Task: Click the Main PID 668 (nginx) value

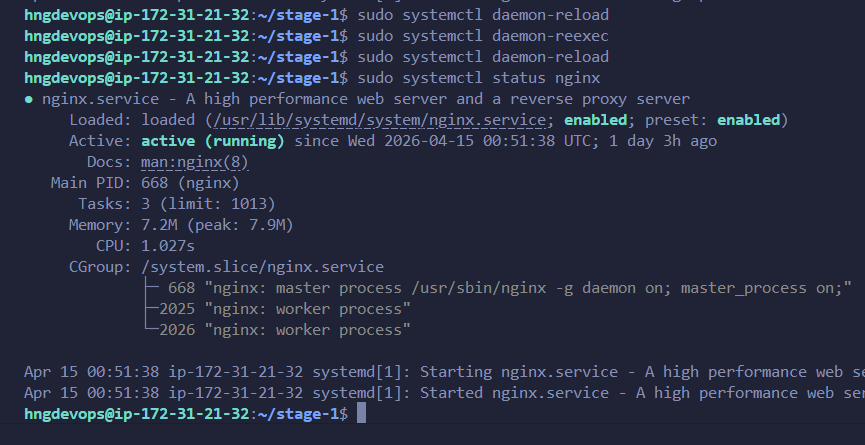Action: click(x=190, y=183)
